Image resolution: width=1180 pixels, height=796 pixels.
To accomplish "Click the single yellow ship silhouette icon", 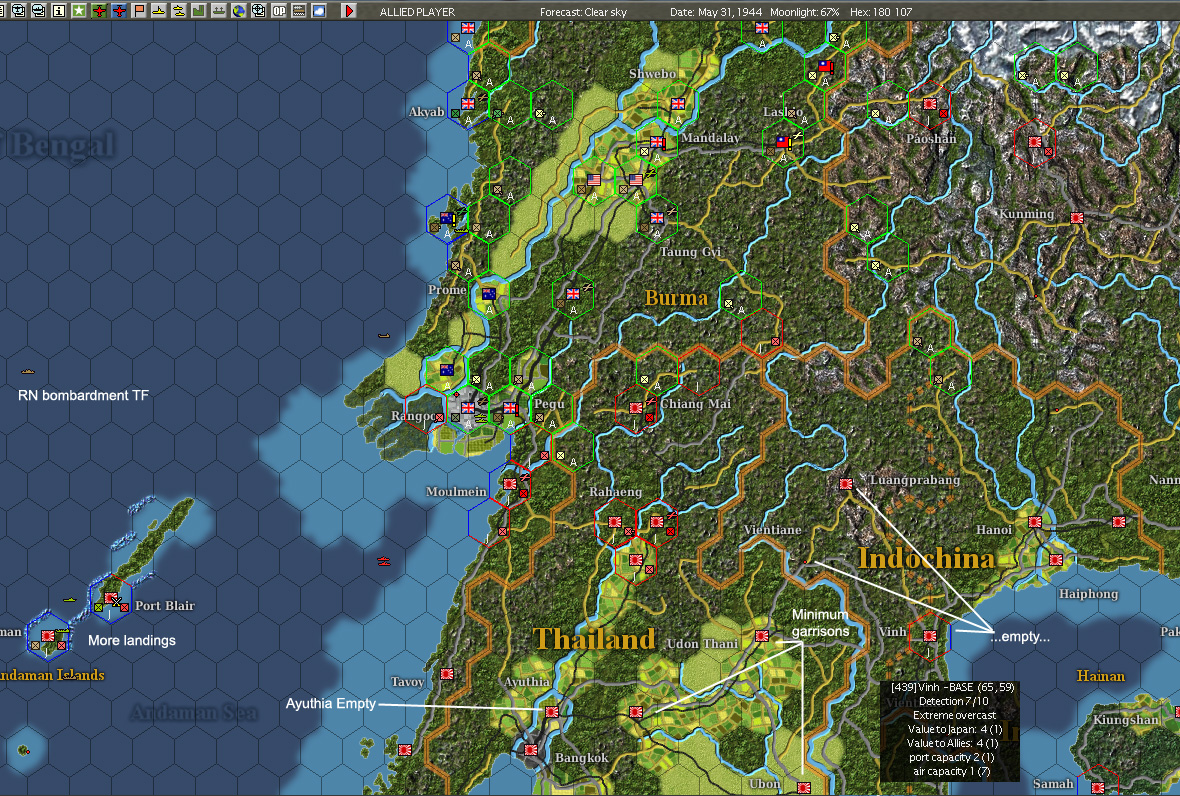I will click(159, 11).
